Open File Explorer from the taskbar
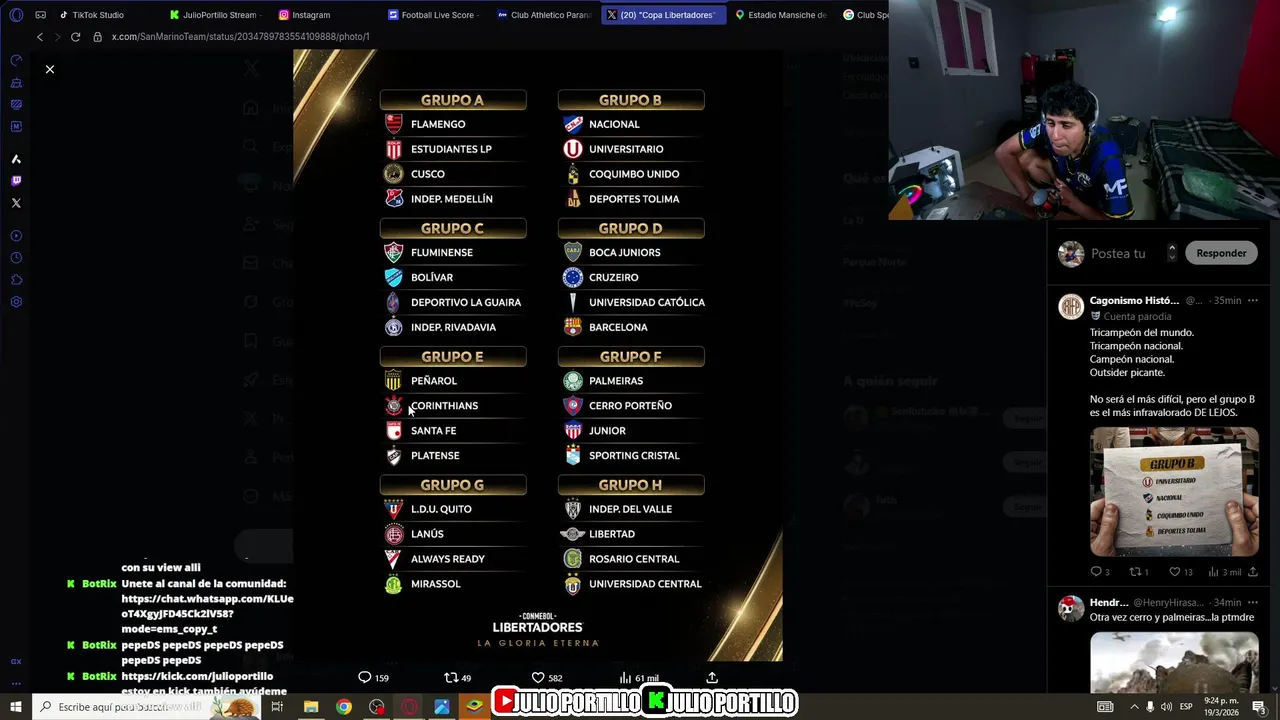This screenshot has width=1280, height=720. [x=311, y=707]
